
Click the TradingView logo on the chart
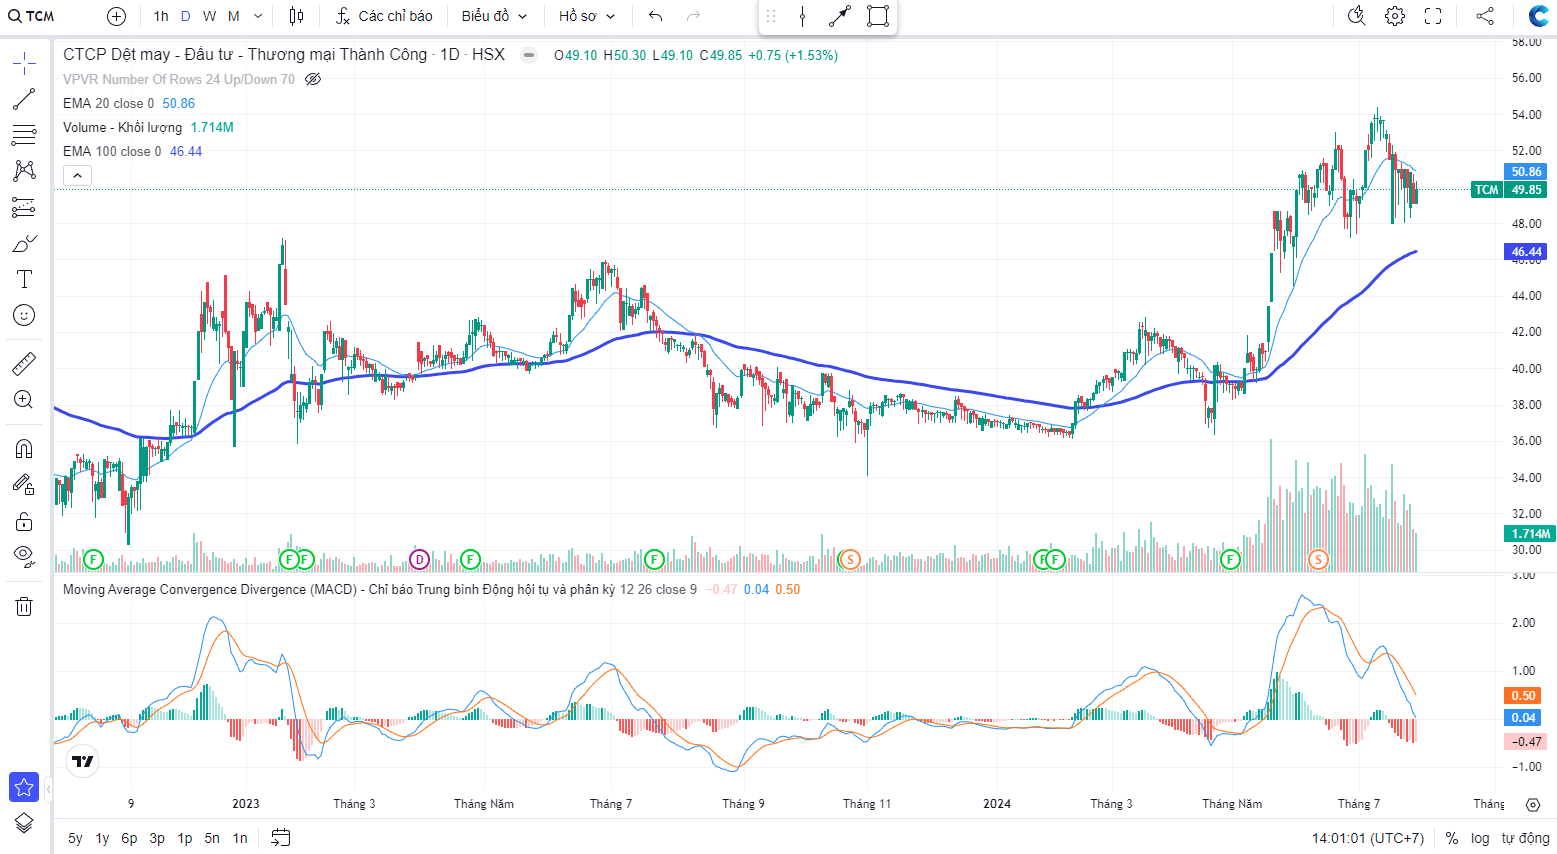[84, 762]
